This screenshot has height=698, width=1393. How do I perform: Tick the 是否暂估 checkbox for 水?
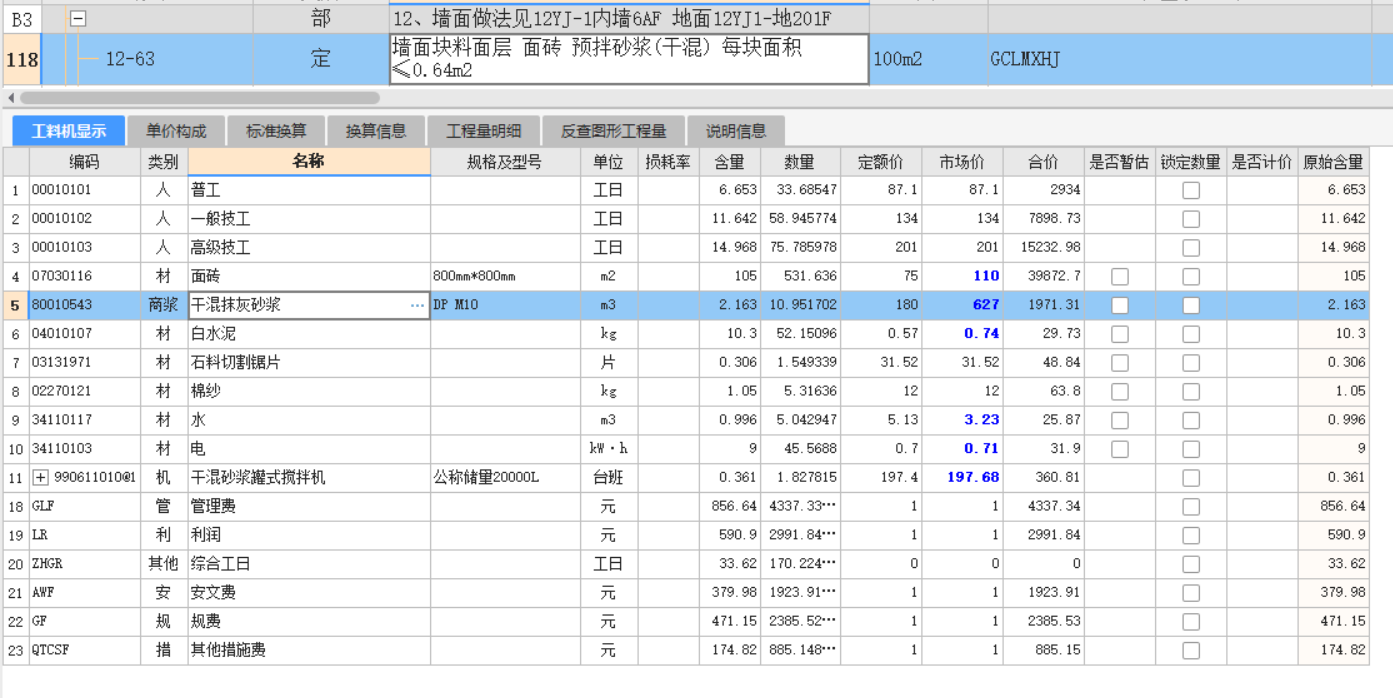pyautogui.click(x=1120, y=420)
